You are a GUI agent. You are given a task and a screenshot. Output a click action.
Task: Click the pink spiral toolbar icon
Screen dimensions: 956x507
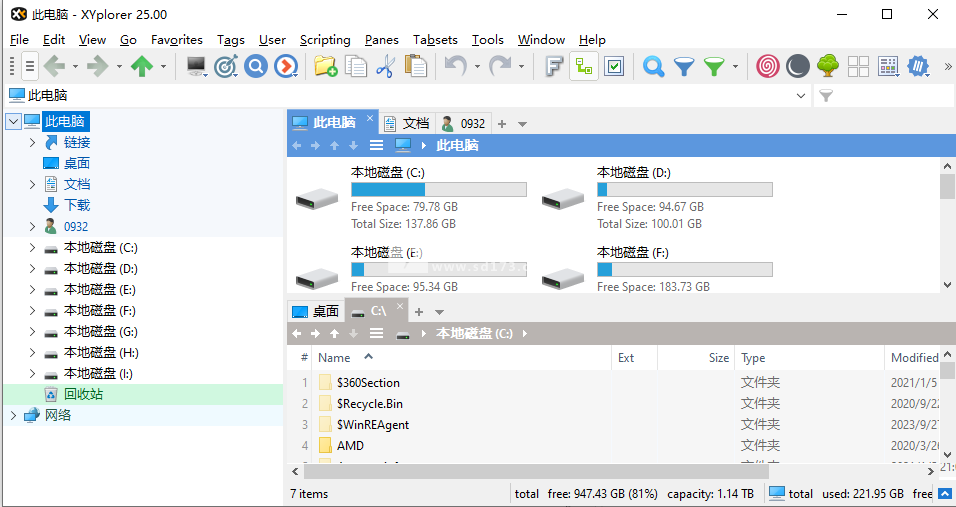point(768,66)
